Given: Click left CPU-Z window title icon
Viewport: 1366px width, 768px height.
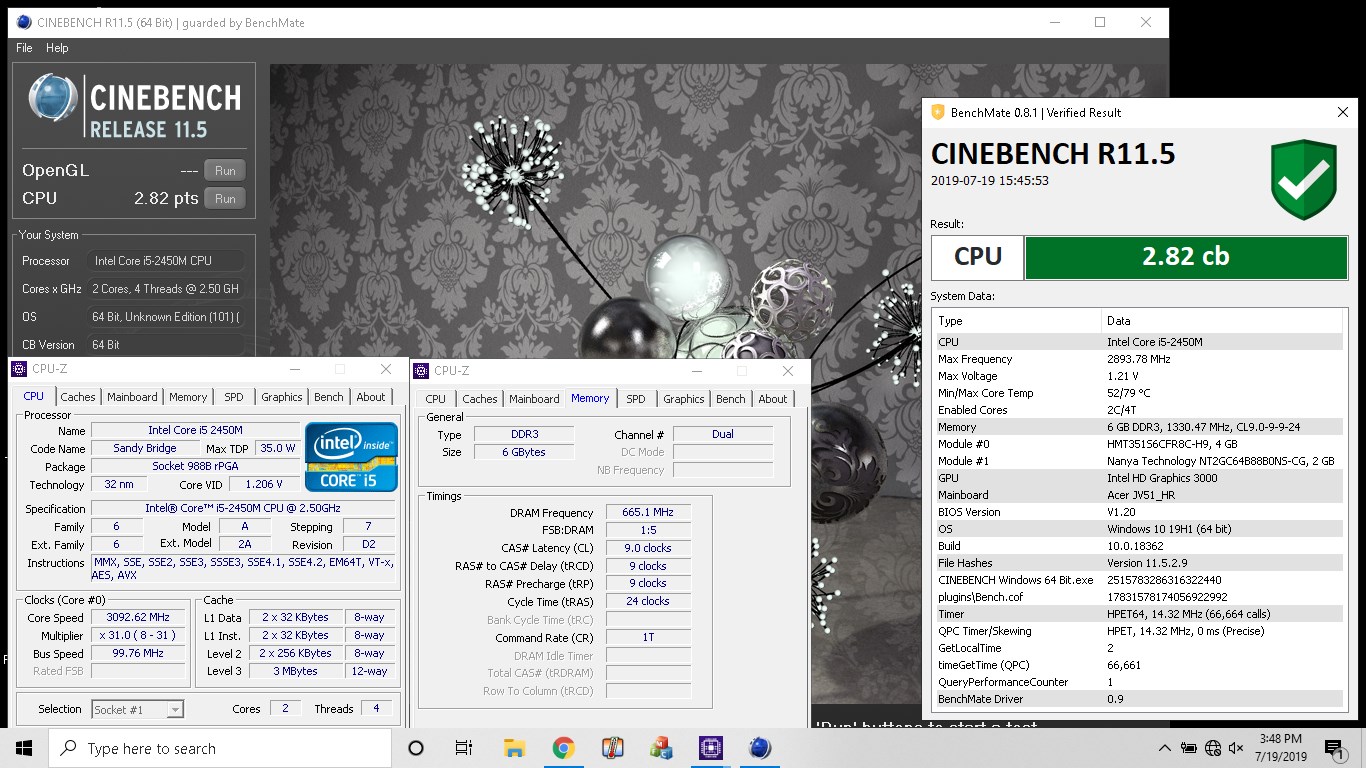Looking at the screenshot, I should 19,369.
